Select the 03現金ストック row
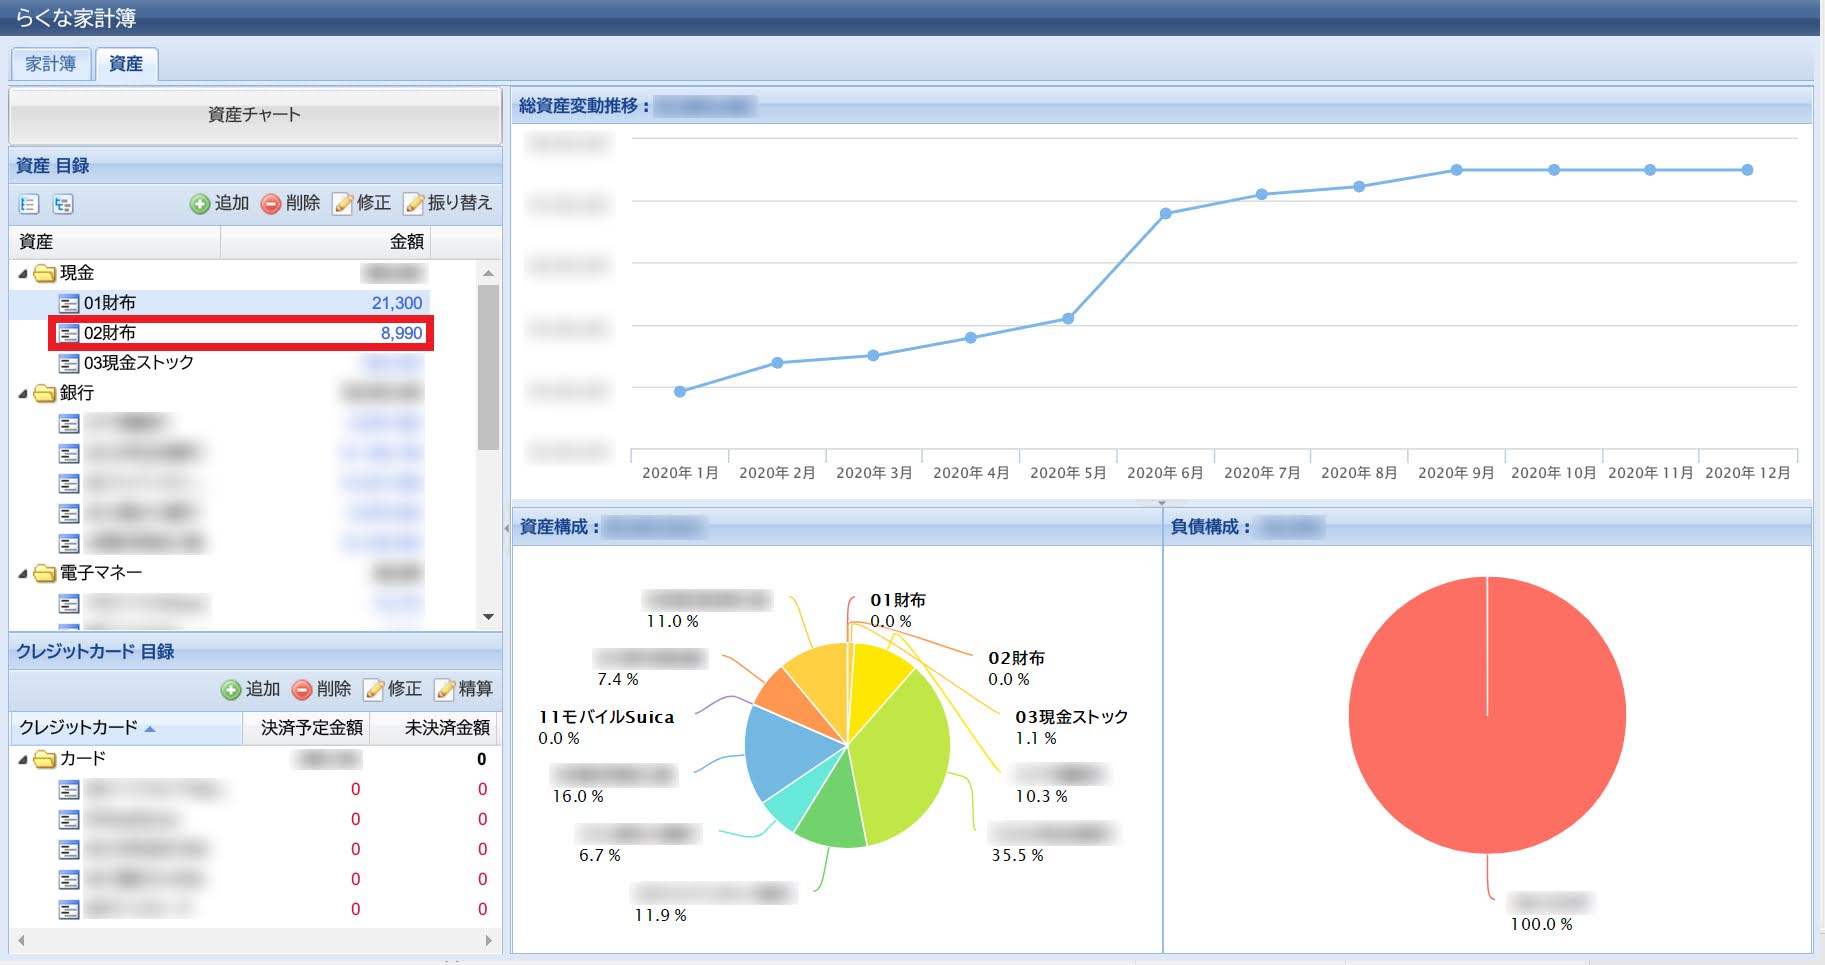 (220, 363)
